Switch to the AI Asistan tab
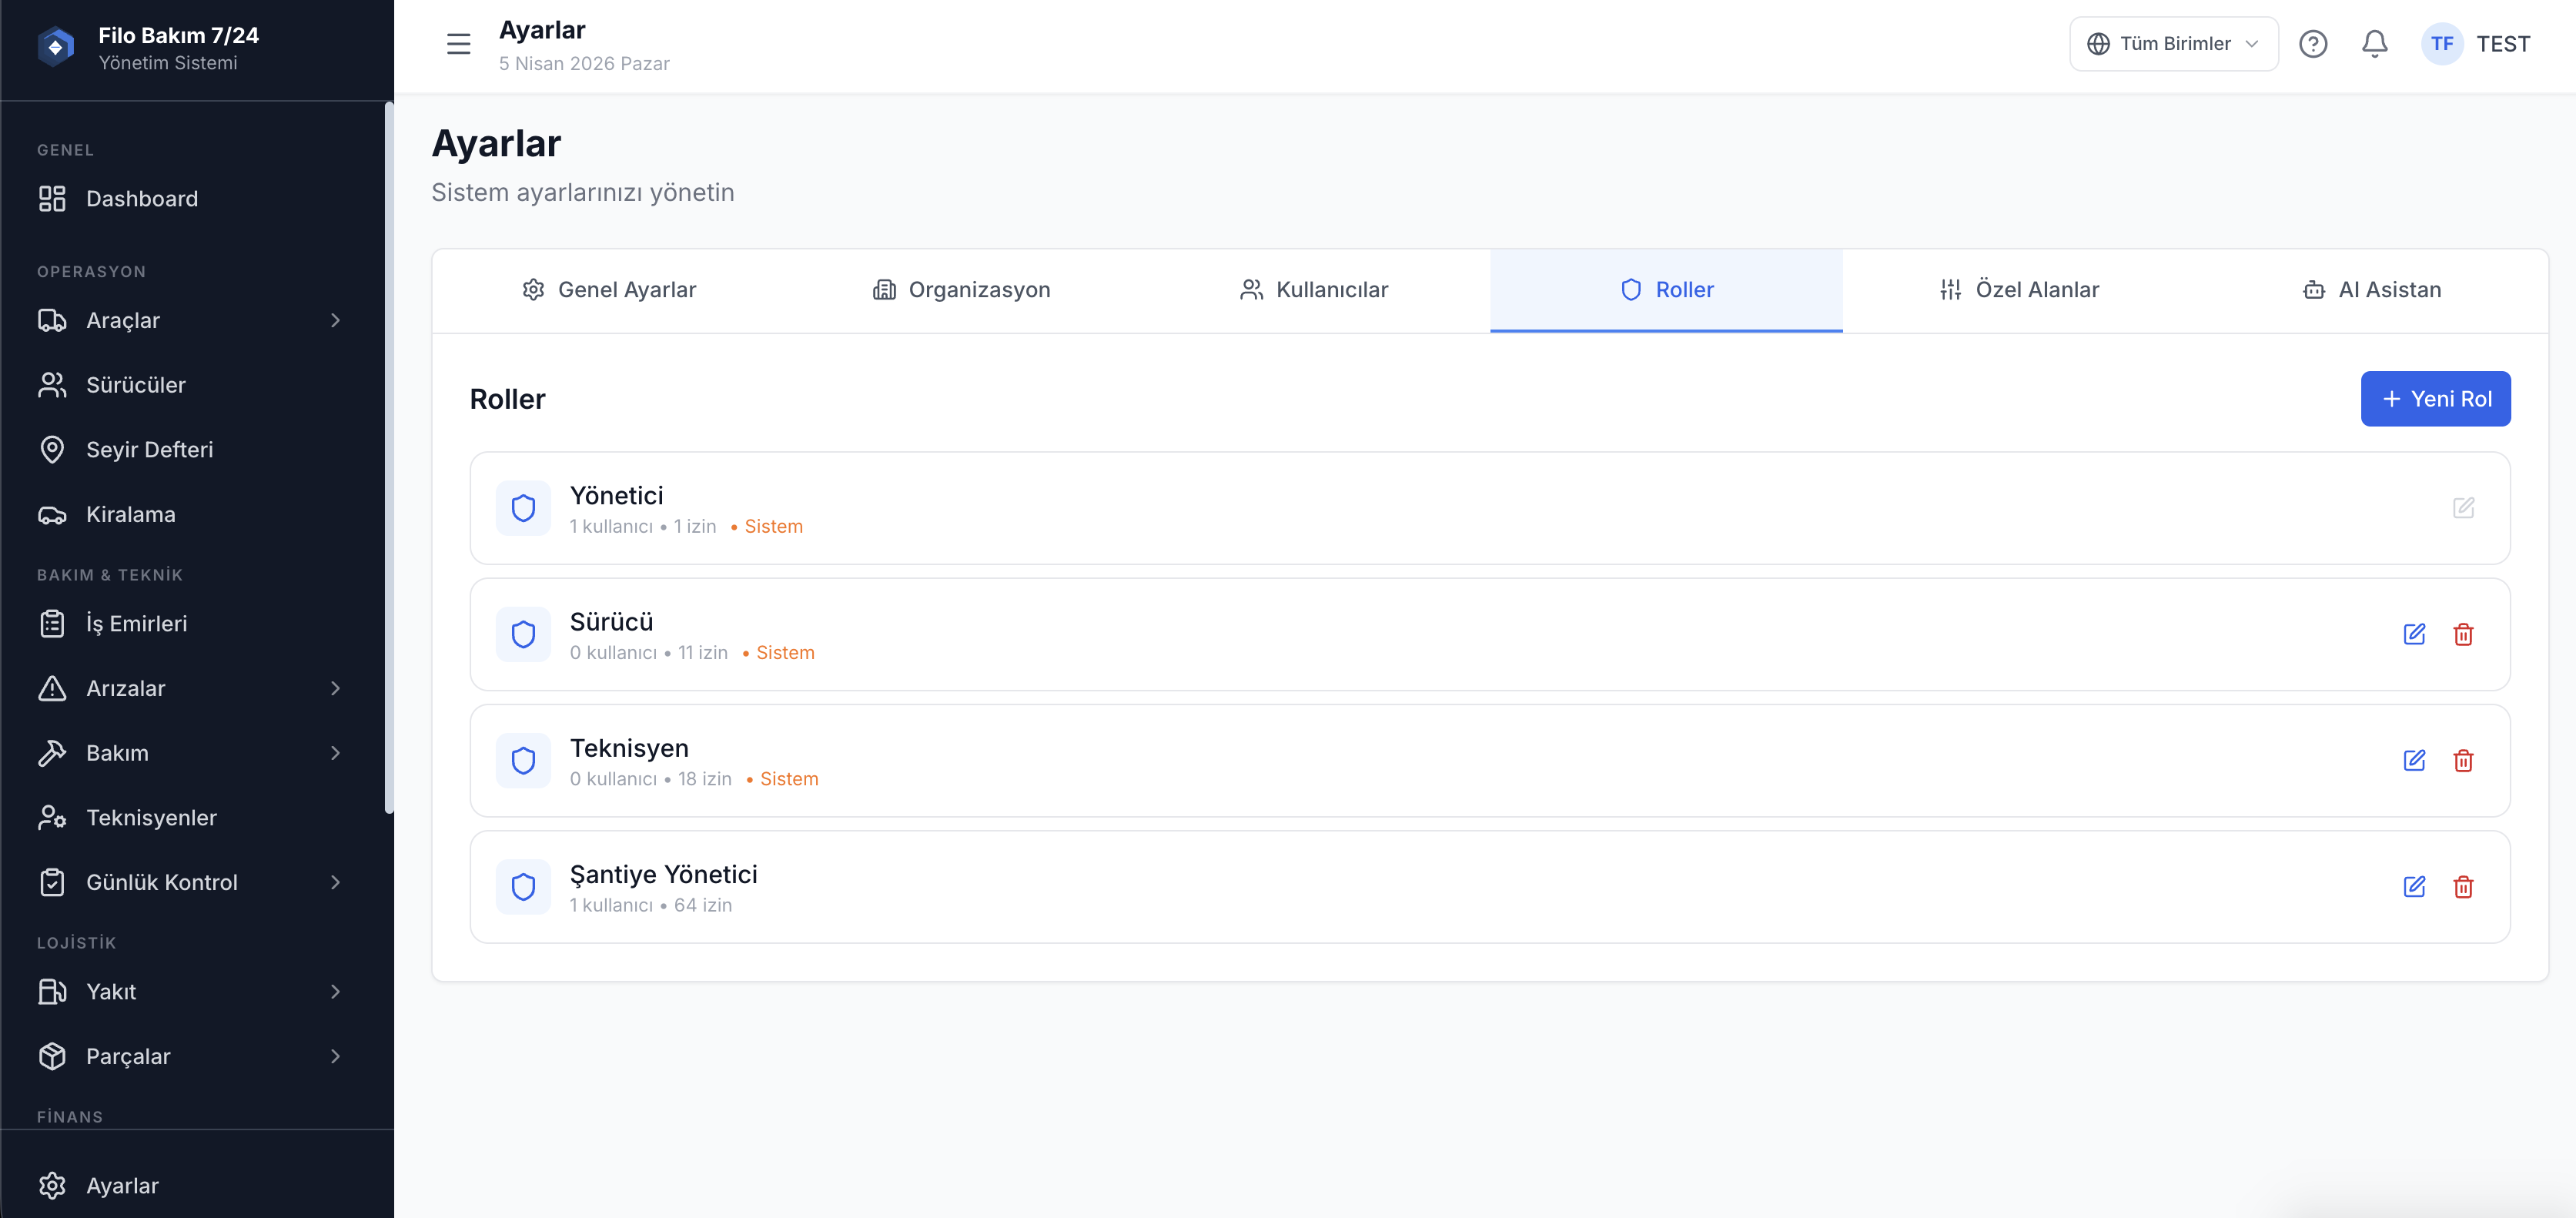 click(x=2371, y=290)
